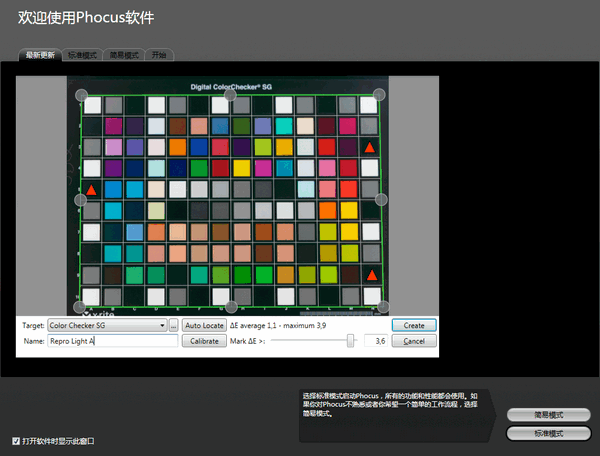Click the upper-right red warning triangle

(x=370, y=148)
